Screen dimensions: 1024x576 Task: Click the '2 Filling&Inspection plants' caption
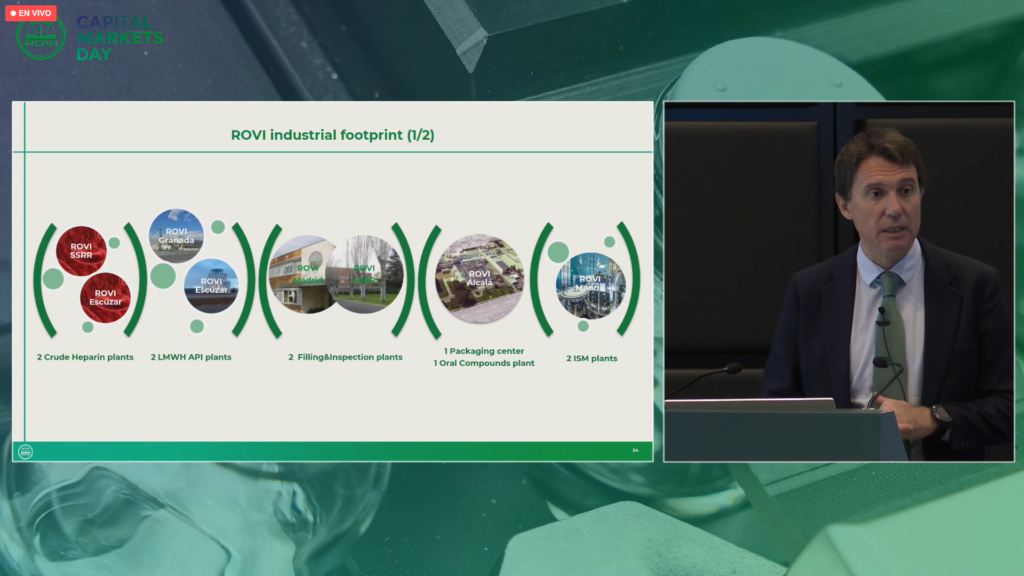pos(345,357)
